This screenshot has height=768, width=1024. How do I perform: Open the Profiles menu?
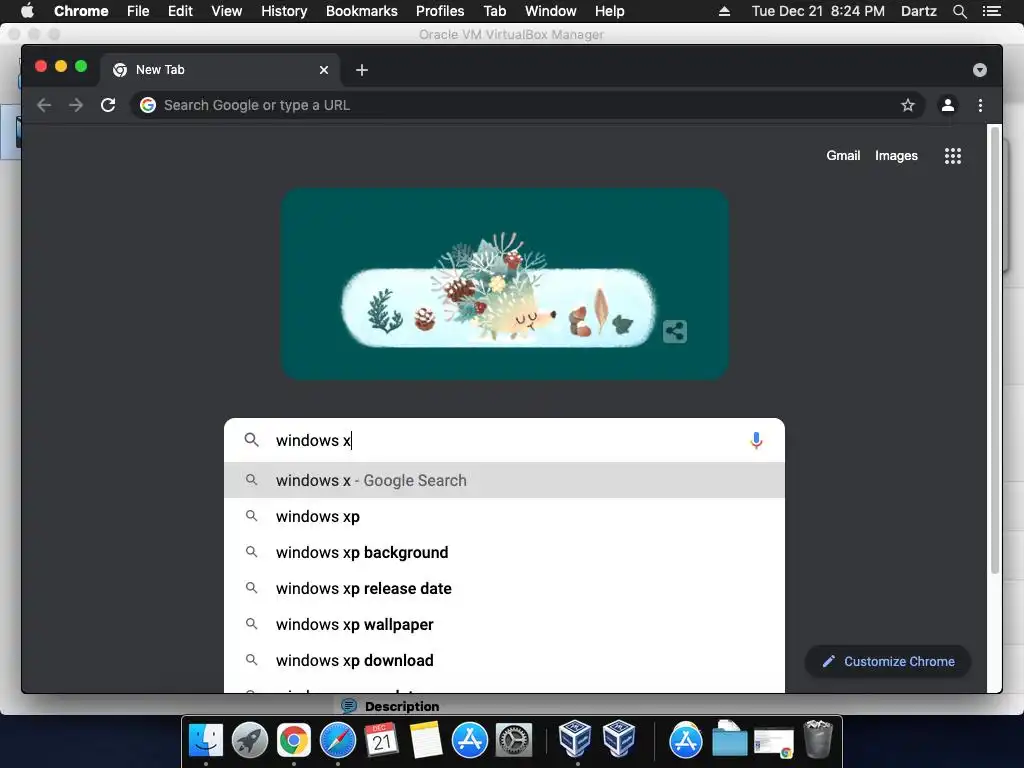tap(440, 11)
